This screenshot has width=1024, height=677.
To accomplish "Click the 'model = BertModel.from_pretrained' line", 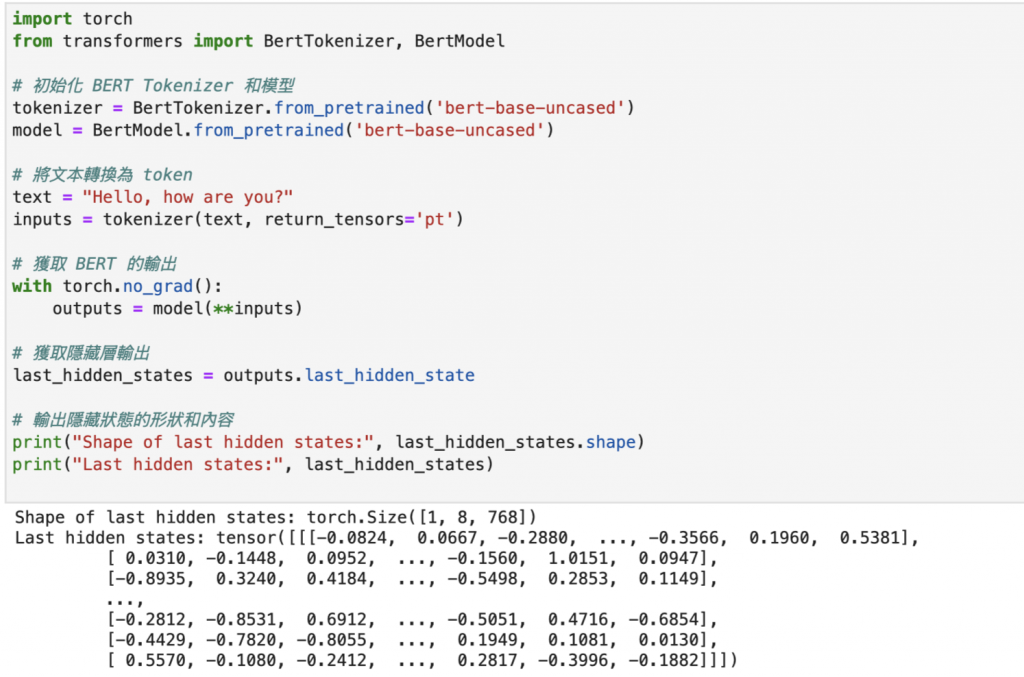I will [x=283, y=130].
